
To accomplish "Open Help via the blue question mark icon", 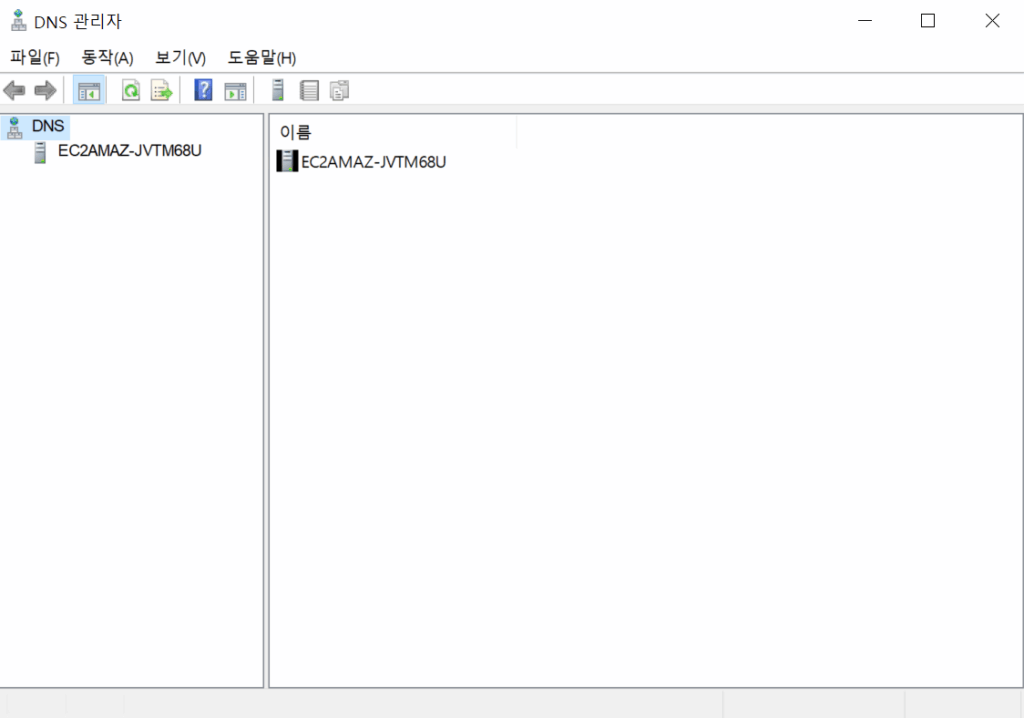I will click(x=203, y=91).
